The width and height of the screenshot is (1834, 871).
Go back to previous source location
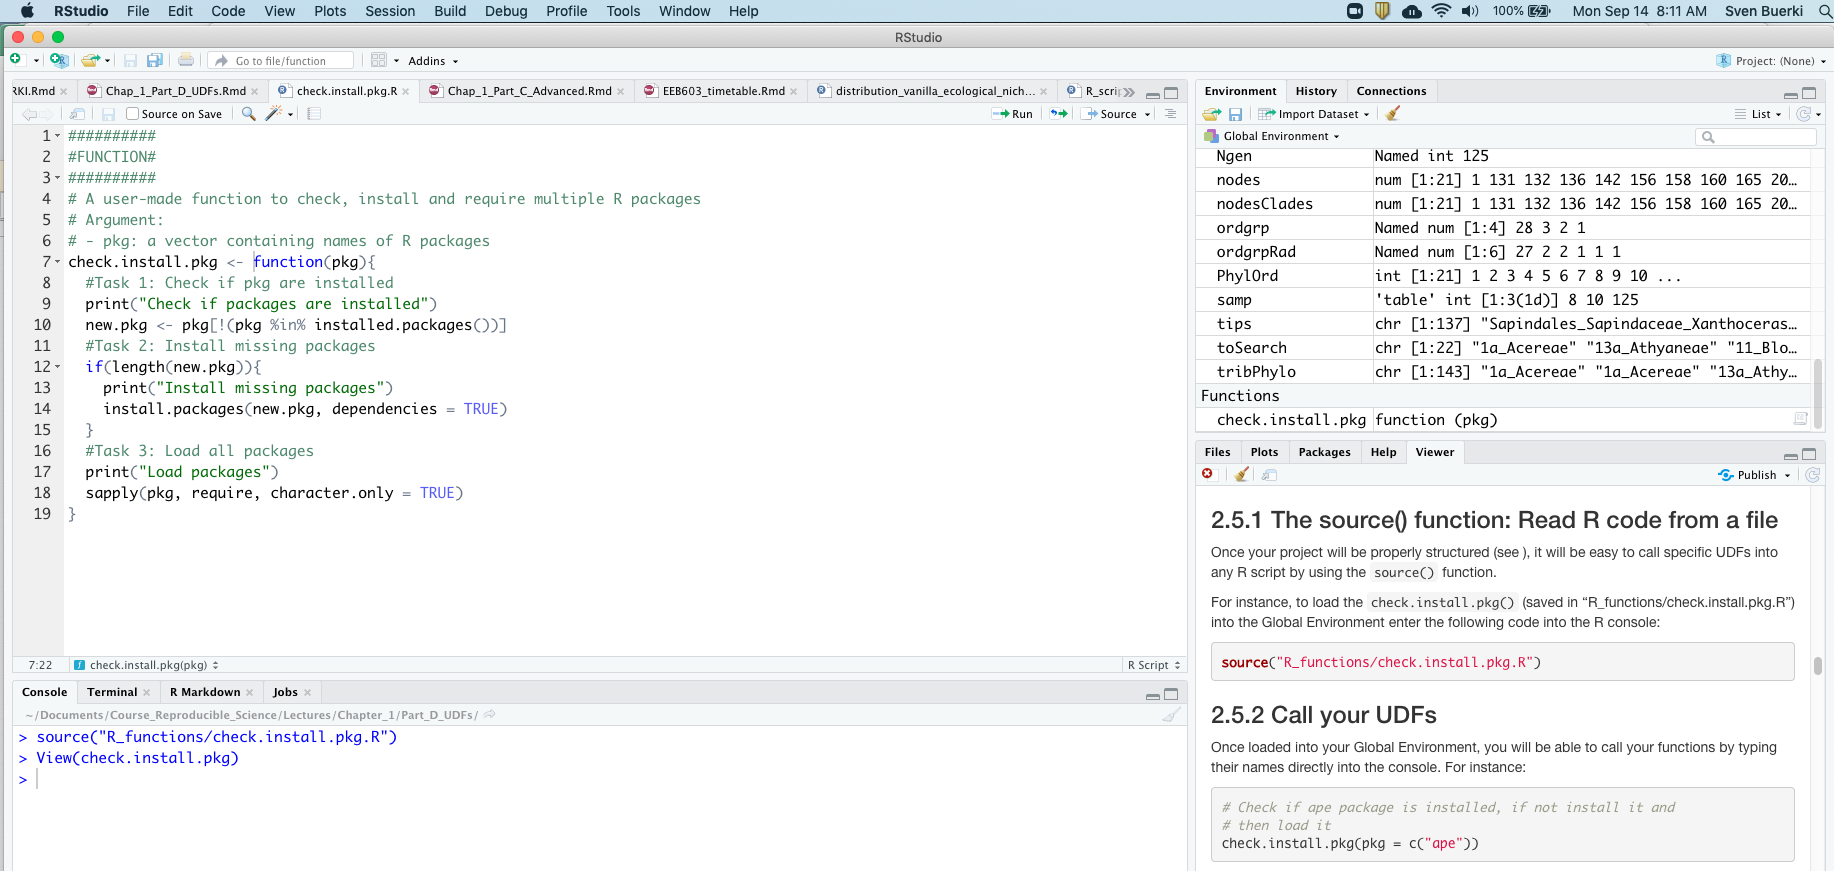[29, 114]
